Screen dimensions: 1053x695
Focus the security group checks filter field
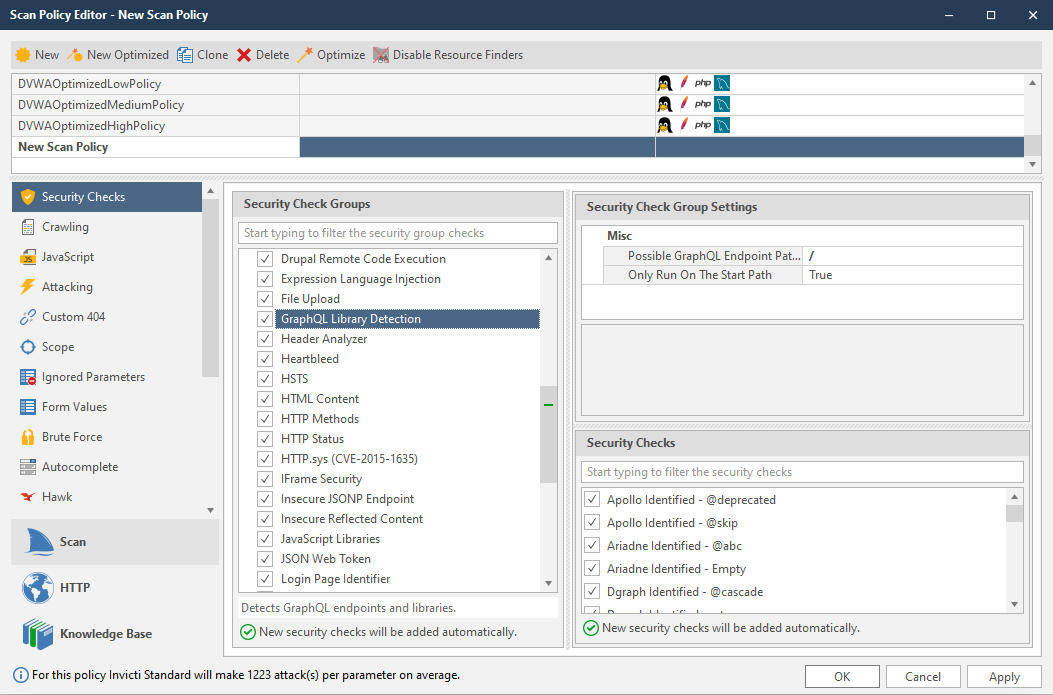point(398,233)
